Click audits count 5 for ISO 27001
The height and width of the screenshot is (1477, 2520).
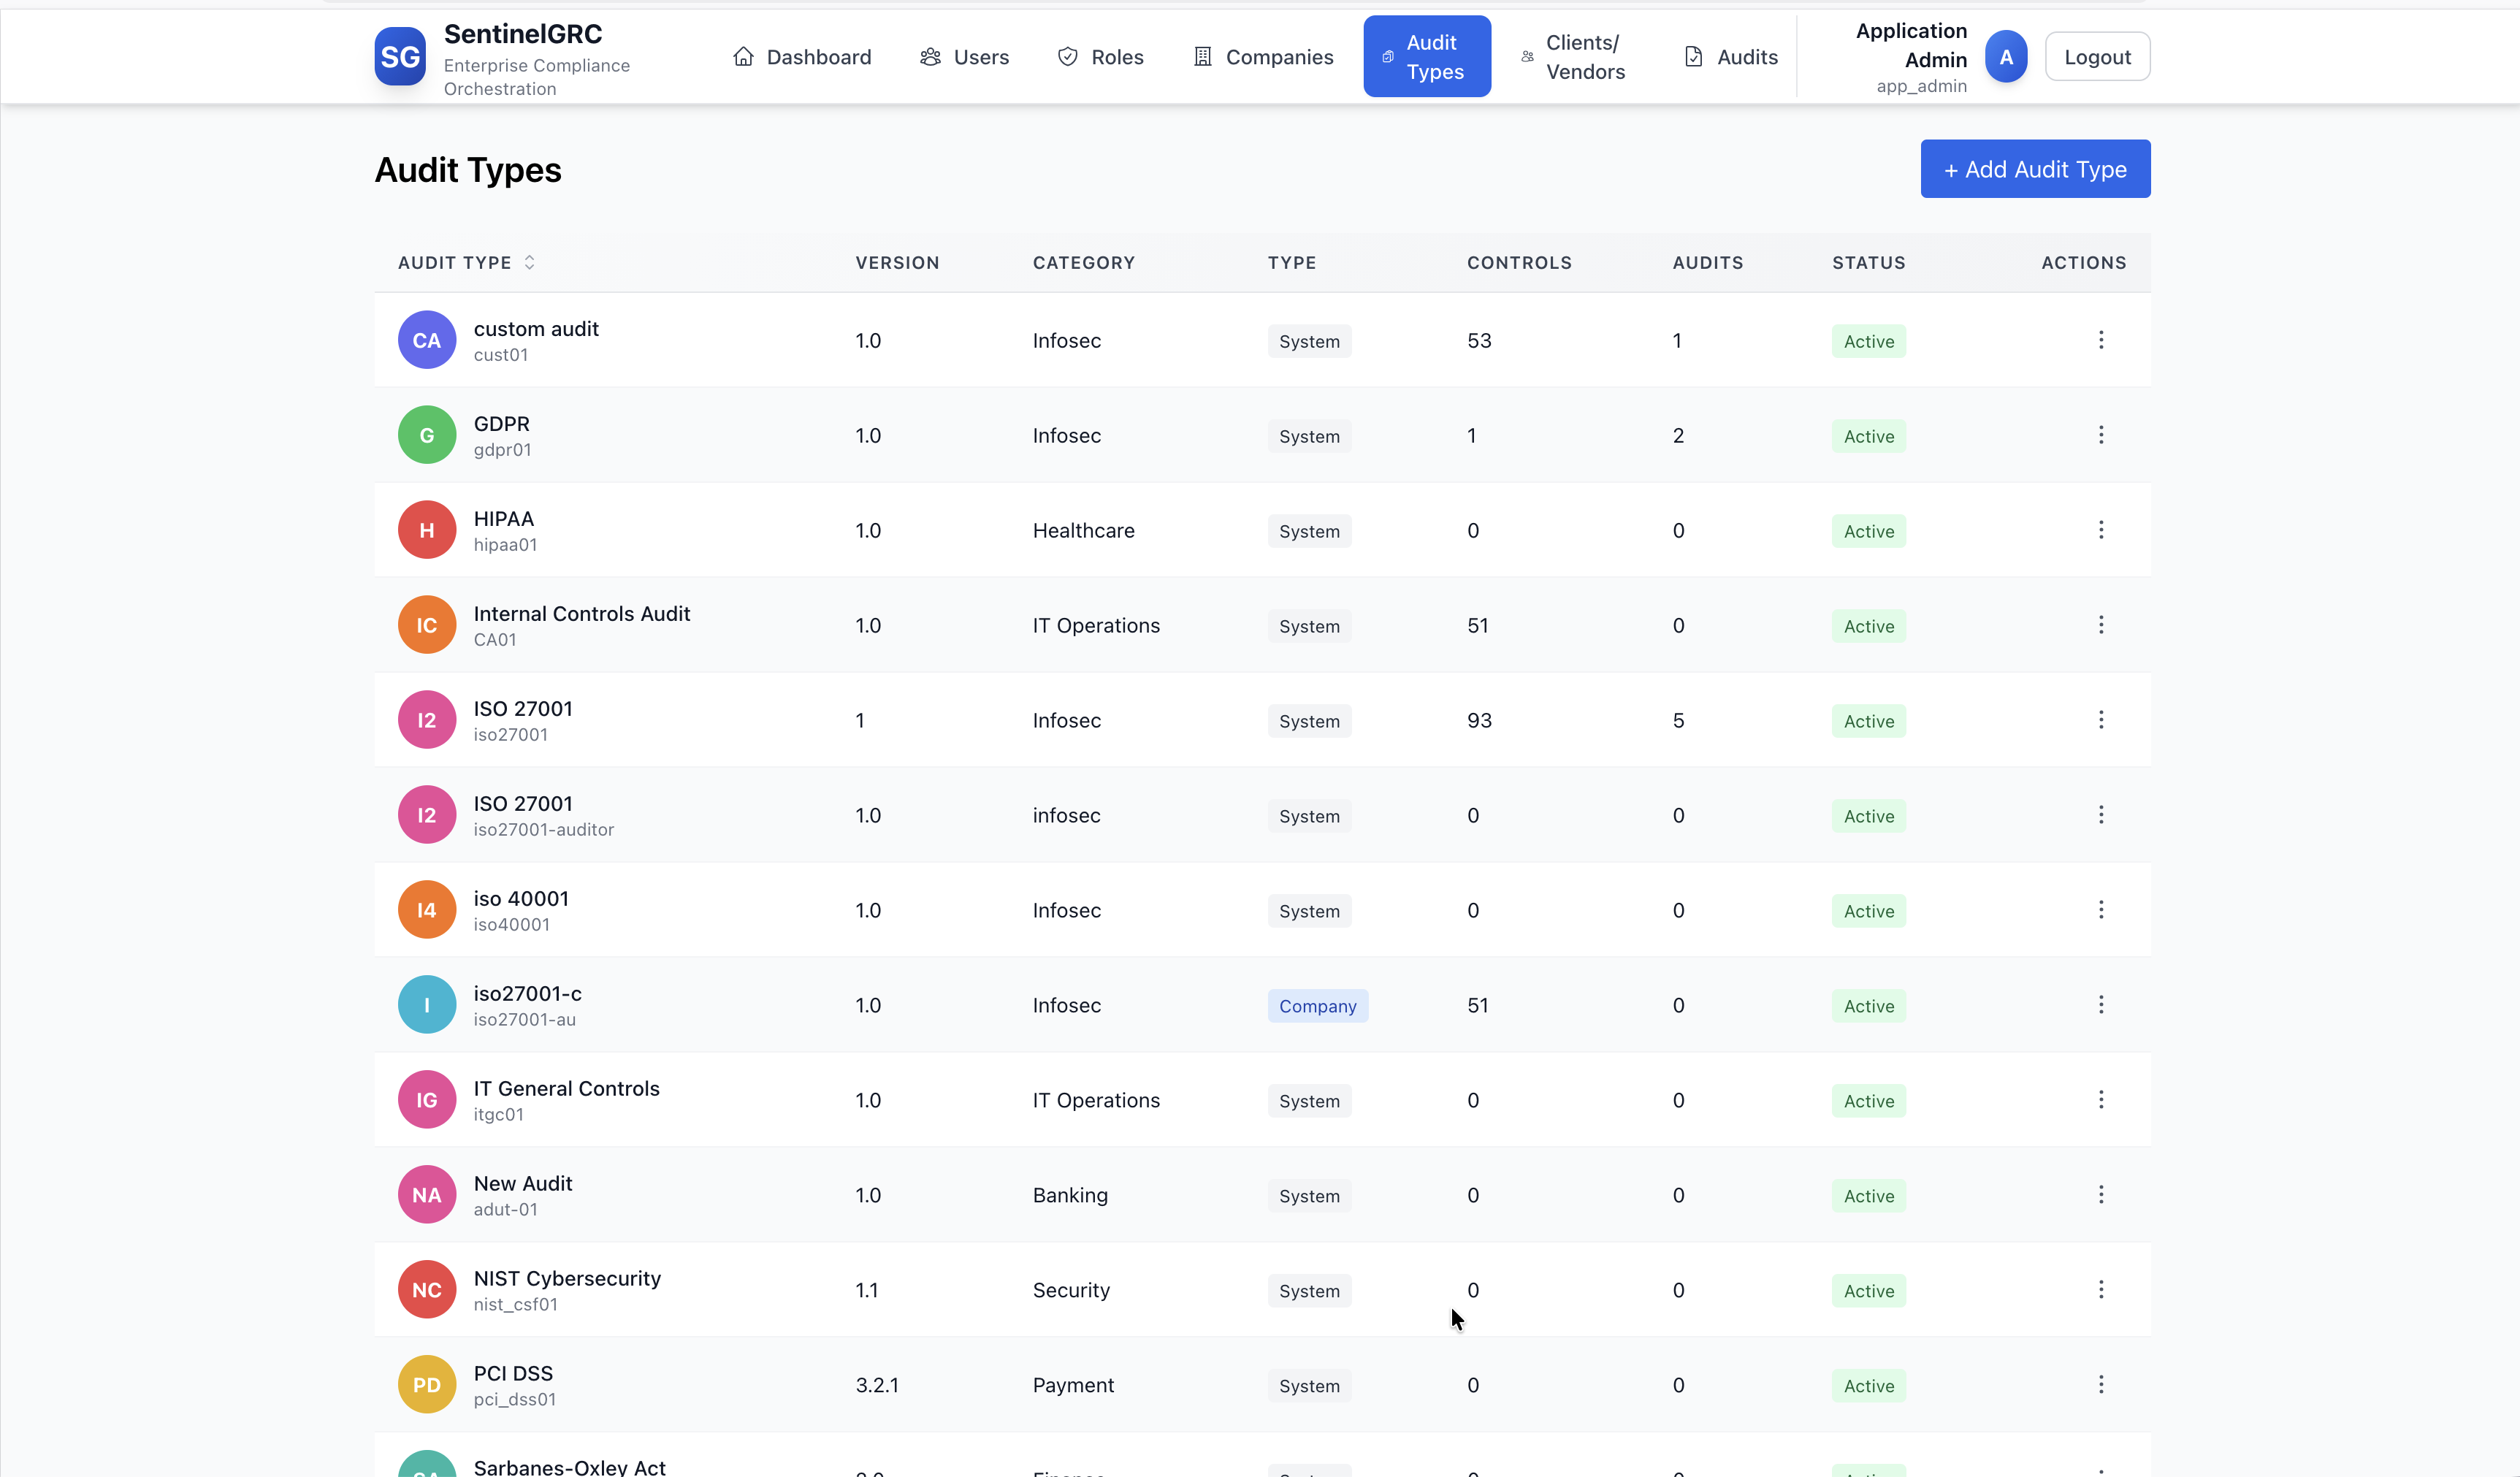tap(1678, 721)
